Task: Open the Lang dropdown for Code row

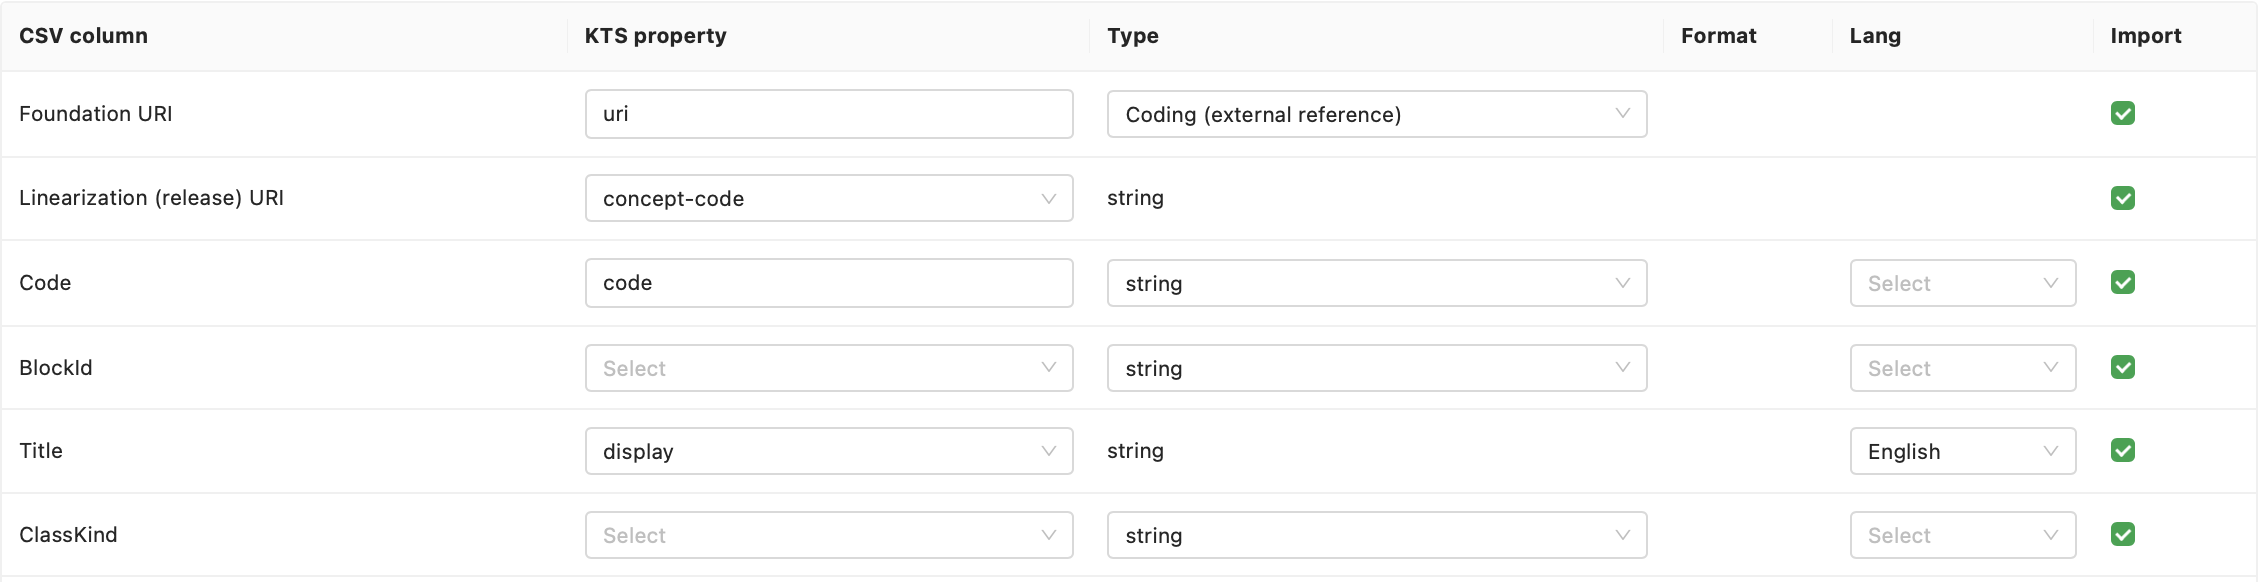Action: [x=1962, y=283]
